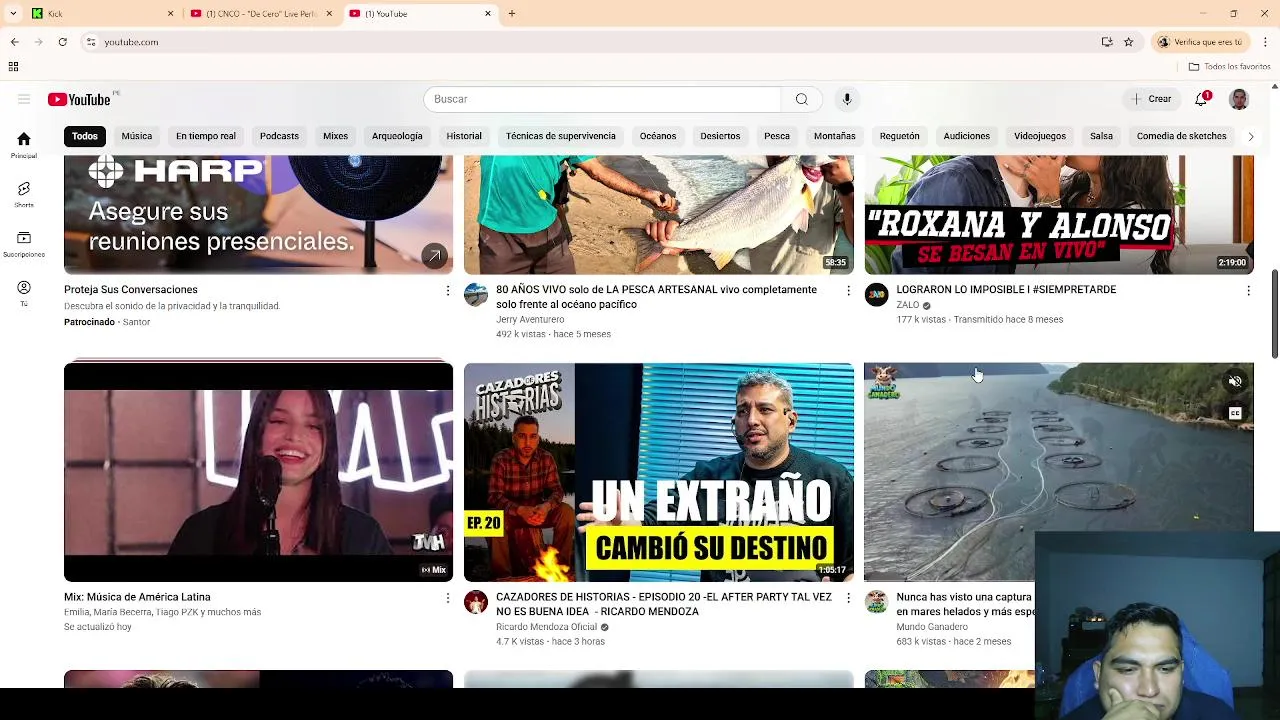1280x720 pixels.
Task: Open the pesca artesanal fish thumbnail
Action: [659, 214]
